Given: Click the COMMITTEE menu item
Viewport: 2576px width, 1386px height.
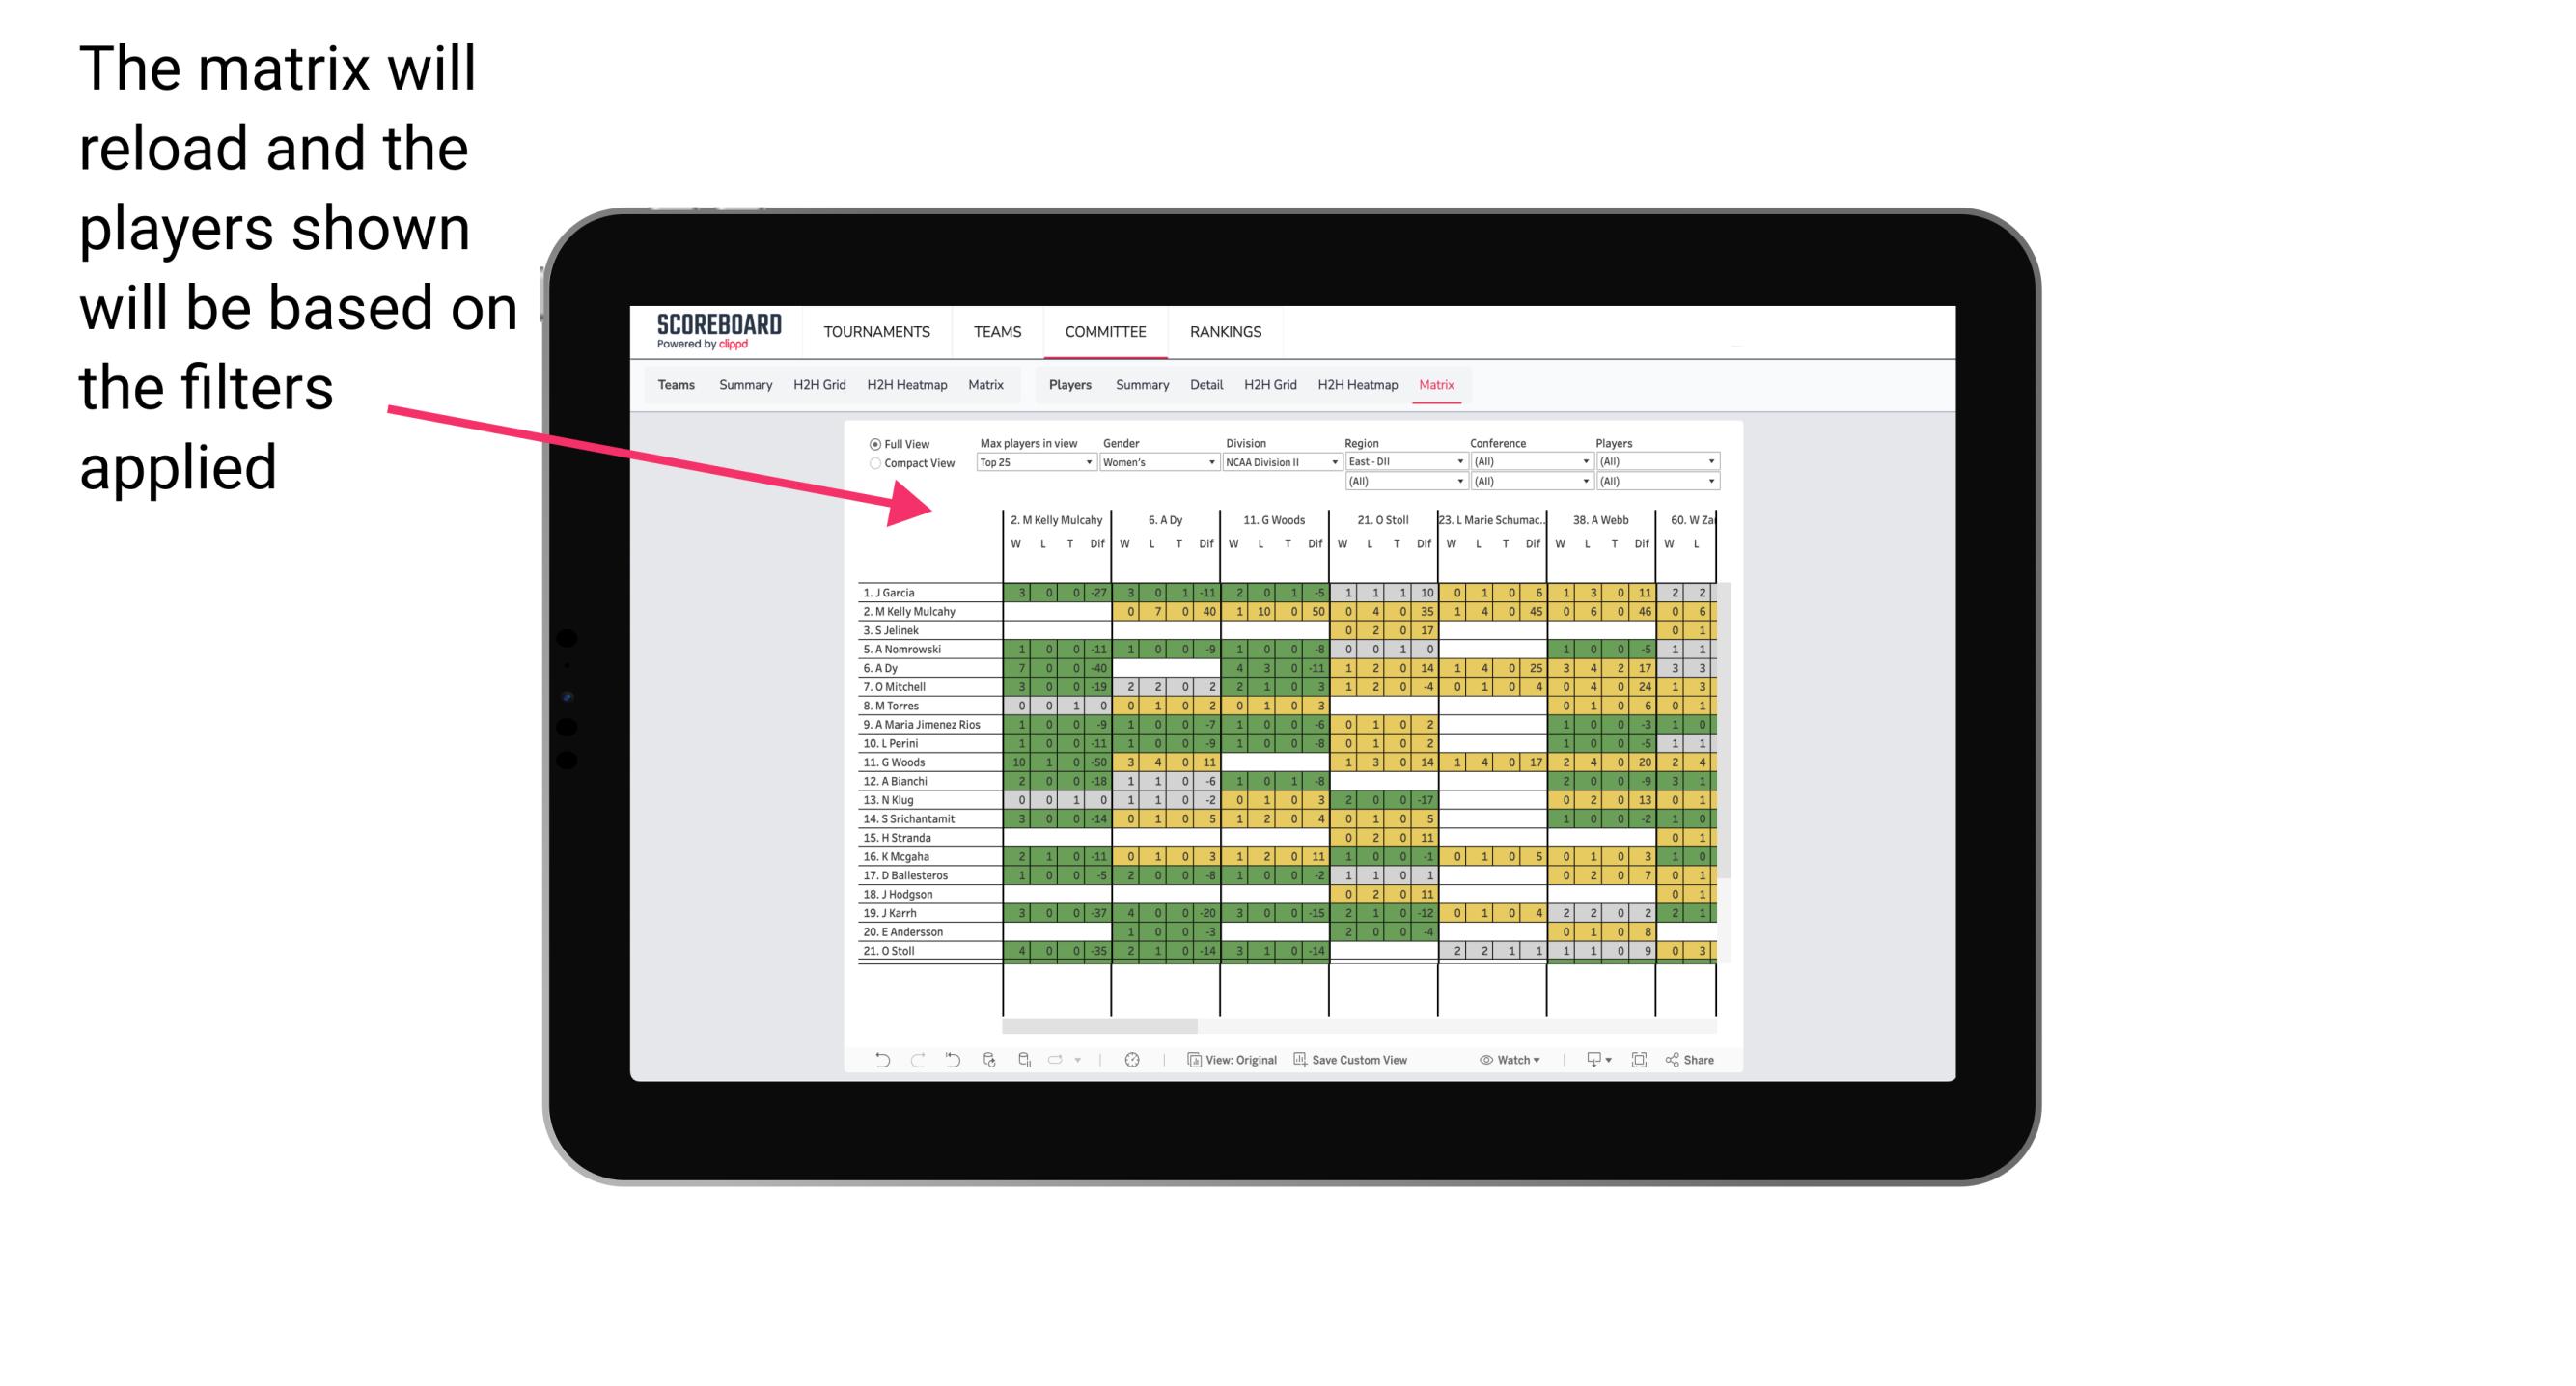Looking at the screenshot, I should pos(1105,331).
